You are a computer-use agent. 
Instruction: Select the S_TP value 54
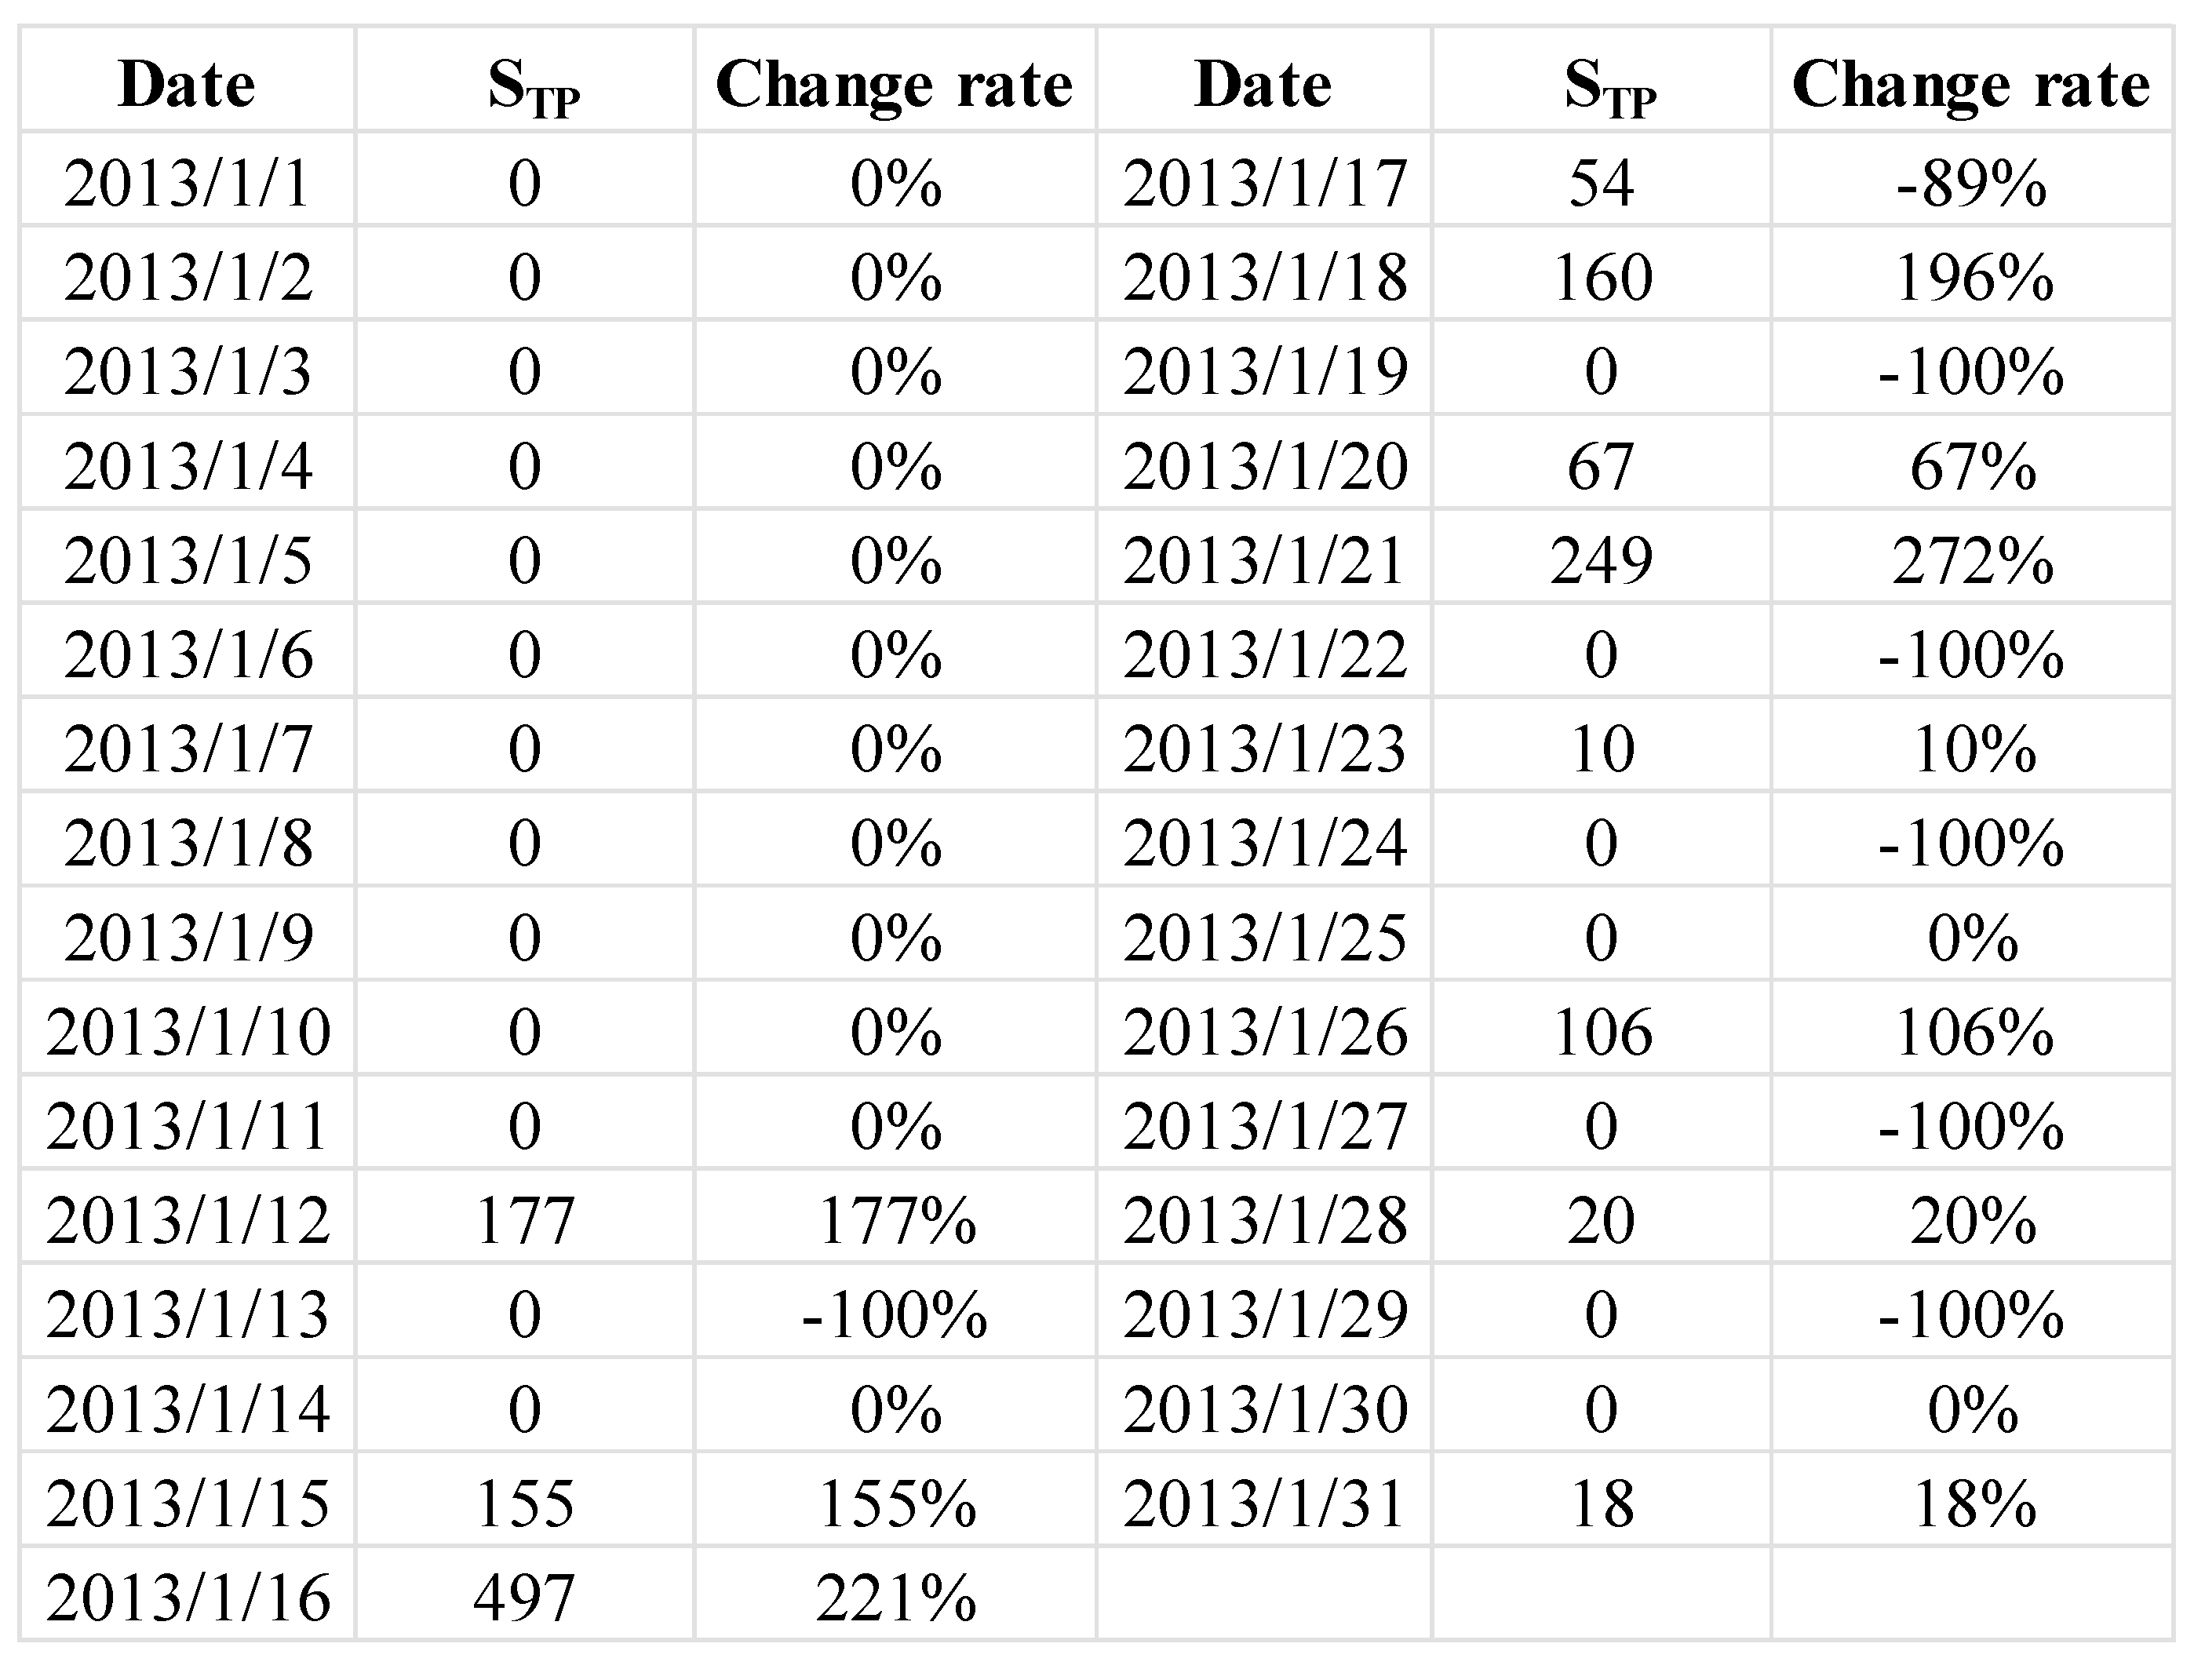[1601, 183]
